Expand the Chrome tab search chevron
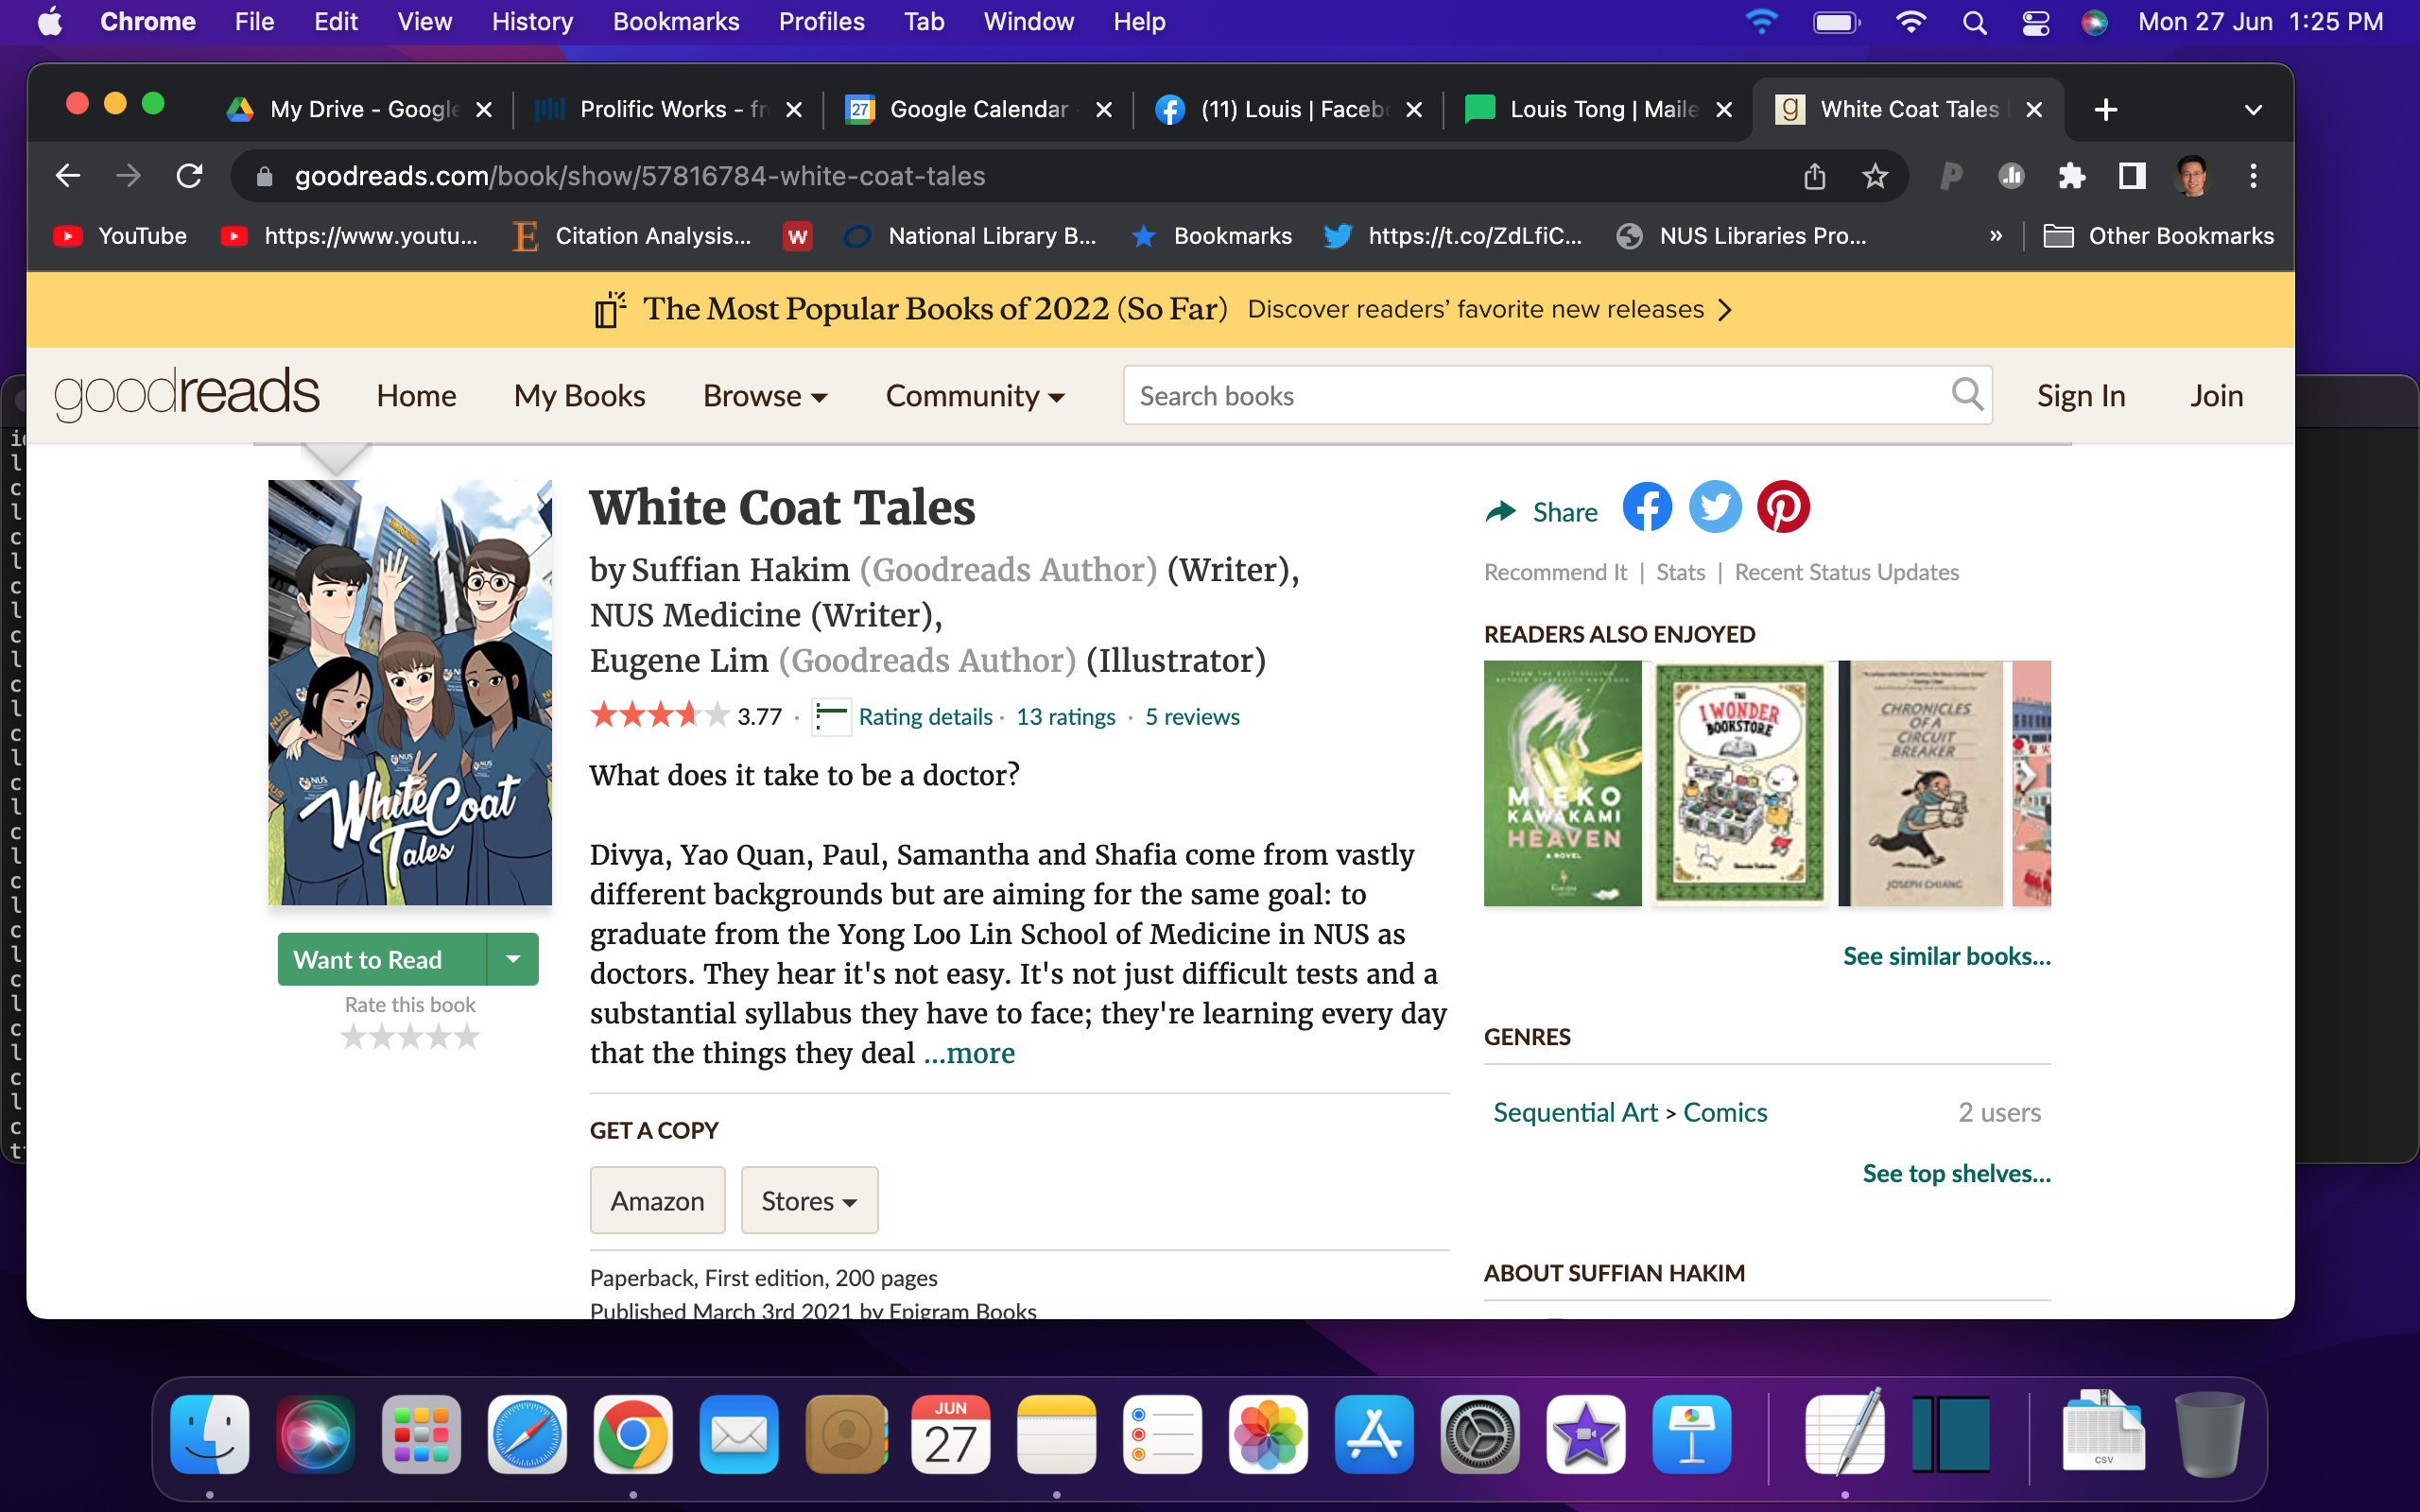 (x=2252, y=110)
